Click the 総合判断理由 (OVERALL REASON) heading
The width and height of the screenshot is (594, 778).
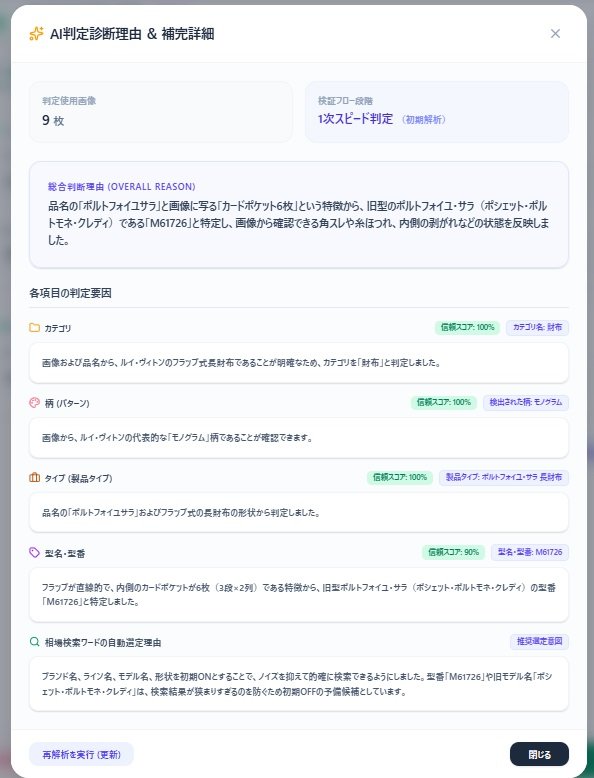[122, 187]
